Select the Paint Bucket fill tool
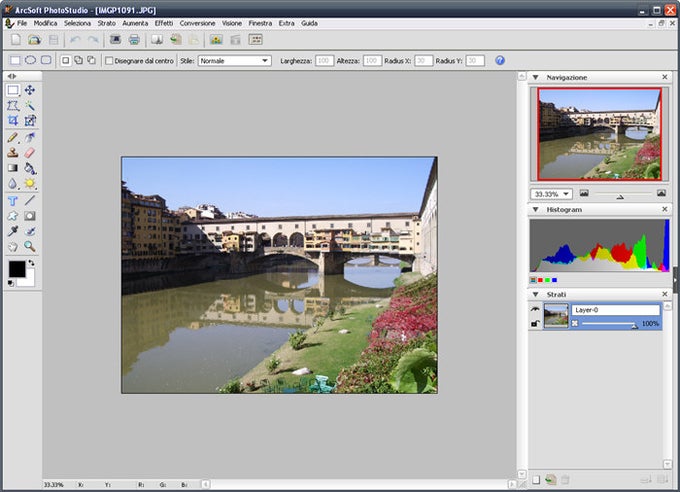The height and width of the screenshot is (492, 680). tap(29, 168)
